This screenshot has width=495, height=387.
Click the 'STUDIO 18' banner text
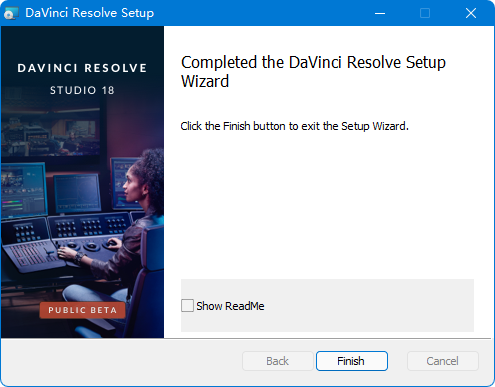coord(82,90)
